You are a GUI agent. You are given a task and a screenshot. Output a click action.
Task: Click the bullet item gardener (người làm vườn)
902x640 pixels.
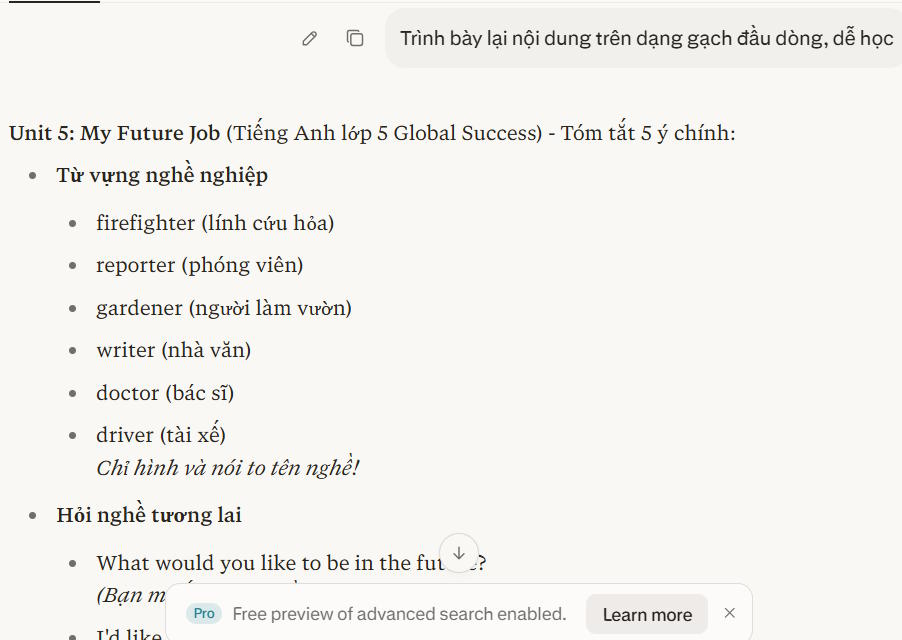pyautogui.click(x=223, y=307)
